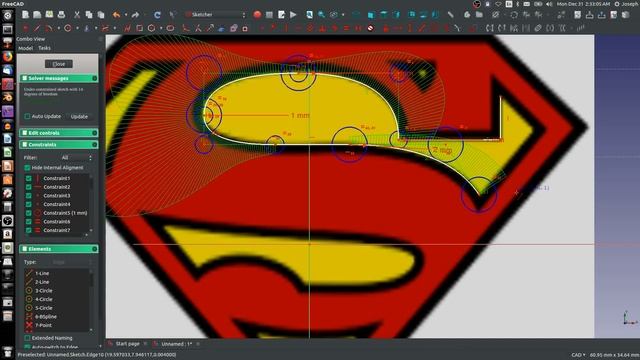Start macro recording with red circle
The height and width of the screenshot is (360, 640).
coord(257,15)
